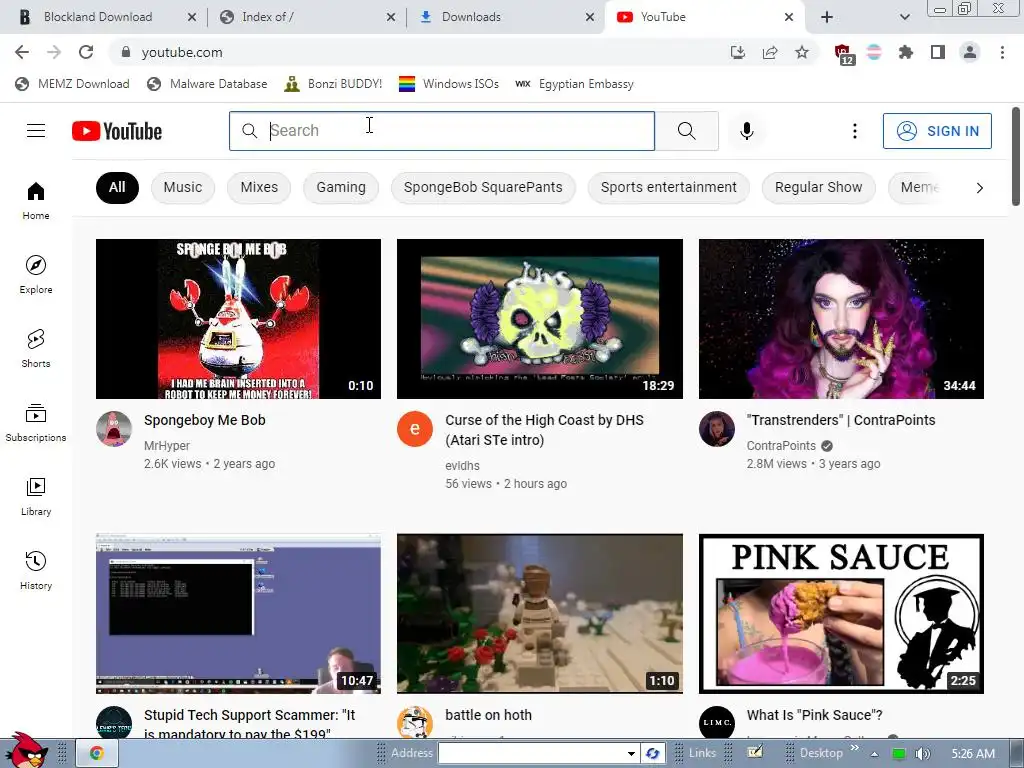1024x768 pixels.
Task: Open the YouTube guide hamburger menu
Action: pyautogui.click(x=36, y=131)
